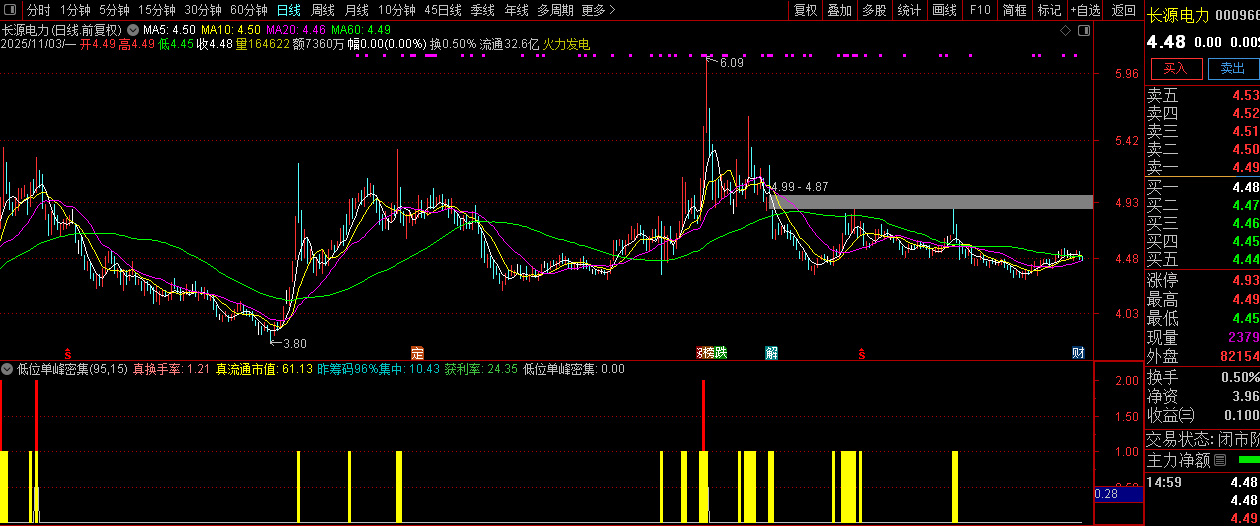This screenshot has height=526, width=1260.
Task: Select the 1分钟 period tab
Action: pyautogui.click(x=75, y=10)
